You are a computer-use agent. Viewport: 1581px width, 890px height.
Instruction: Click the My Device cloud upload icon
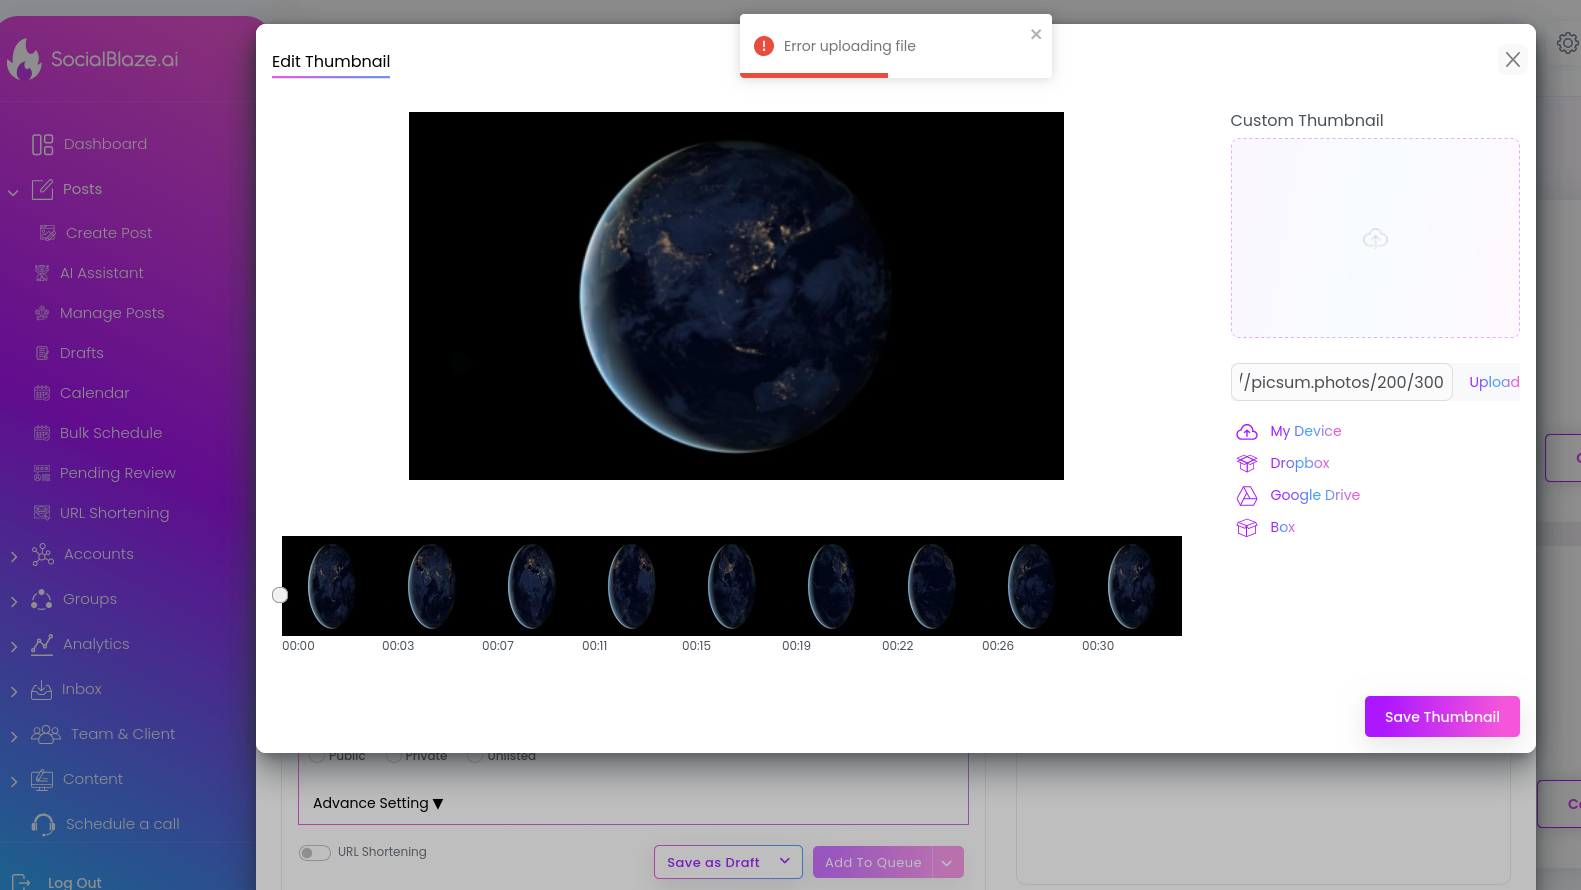[1247, 432]
